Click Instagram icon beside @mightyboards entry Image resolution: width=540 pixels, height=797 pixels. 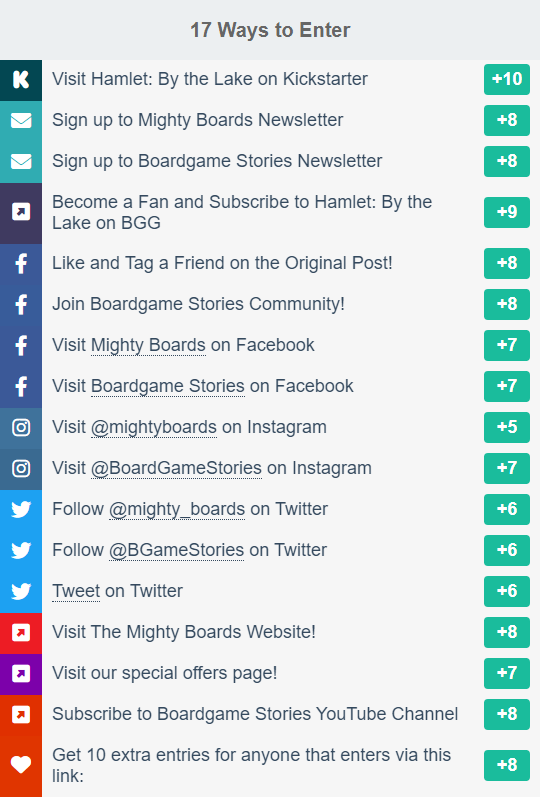pos(21,427)
